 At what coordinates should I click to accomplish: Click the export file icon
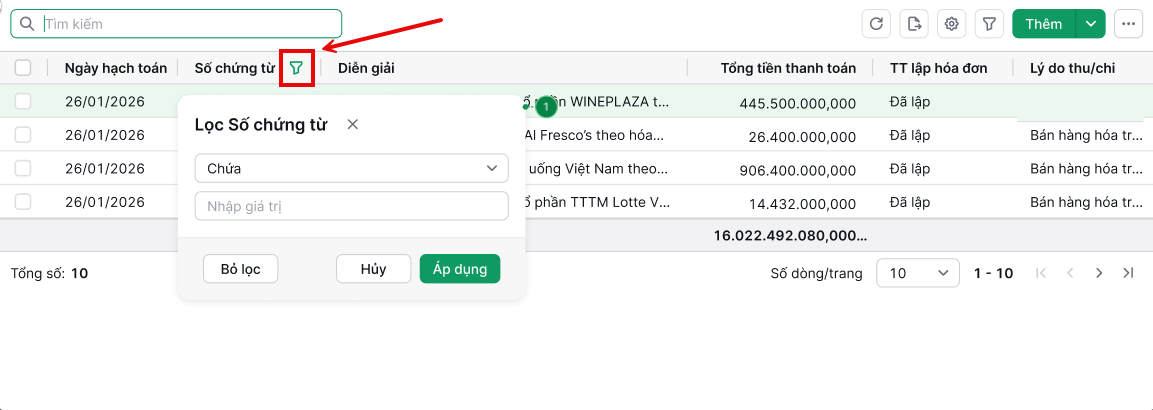pos(914,24)
